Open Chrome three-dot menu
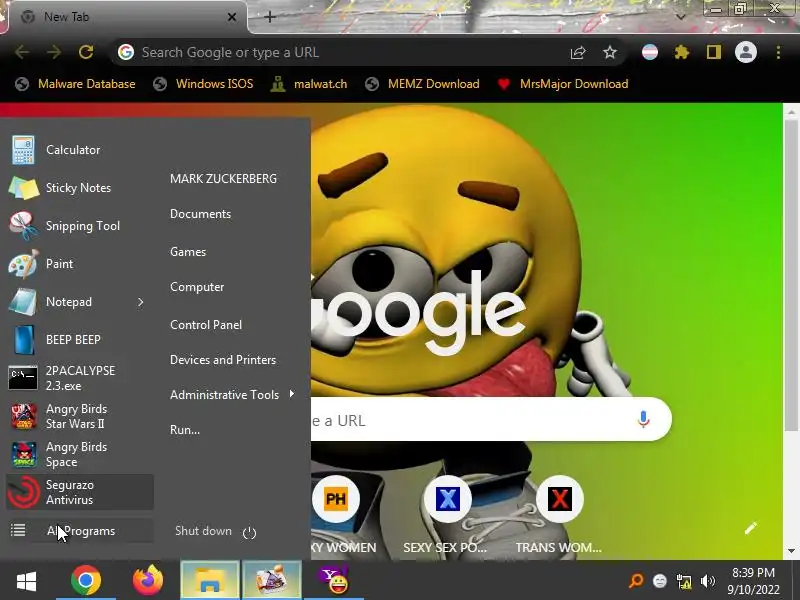800x600 pixels. point(778,52)
